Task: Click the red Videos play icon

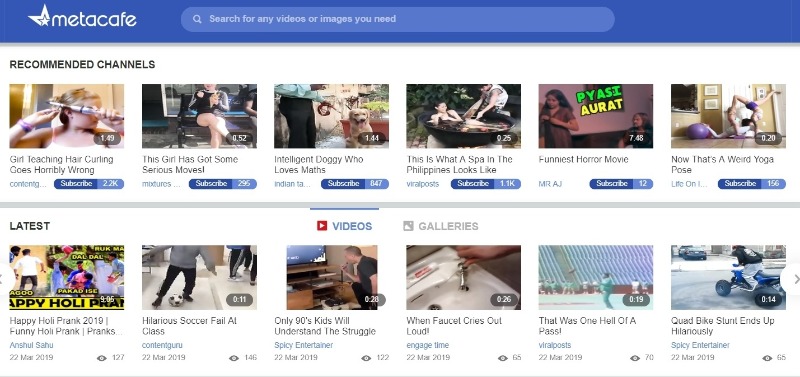Action: point(321,225)
